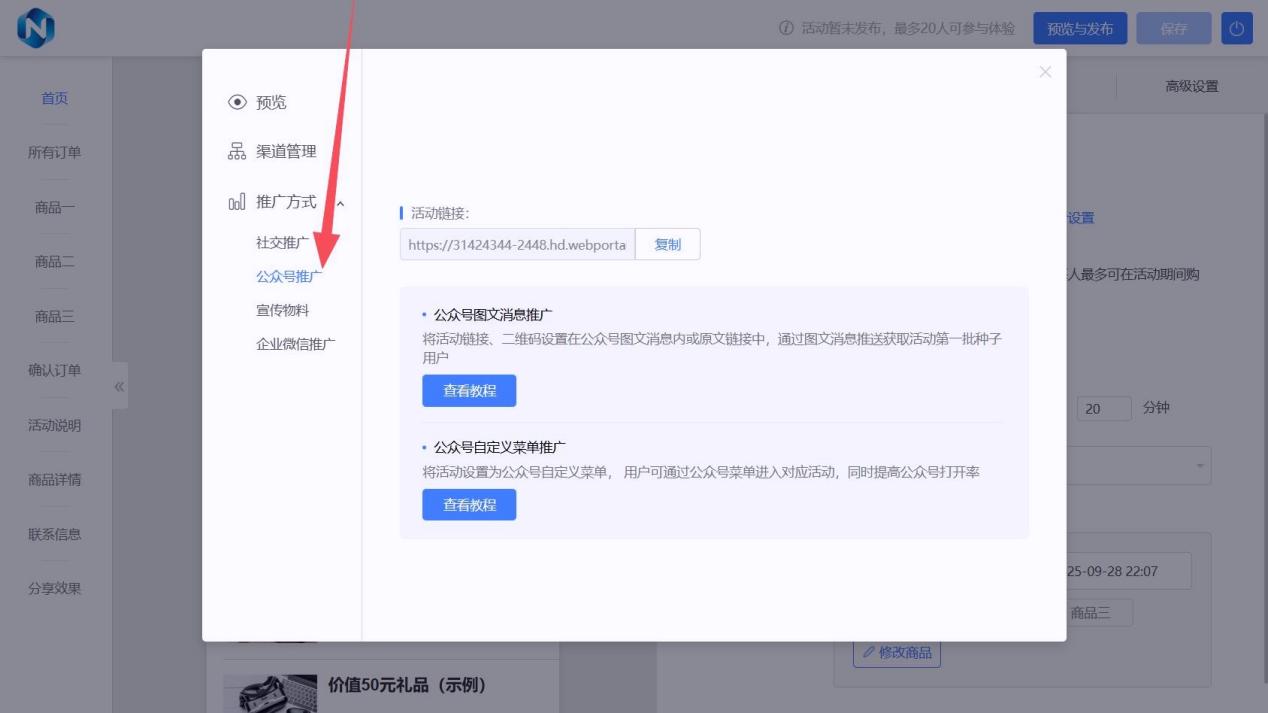Click the bar chart icon beside 推广方式

point(237,202)
